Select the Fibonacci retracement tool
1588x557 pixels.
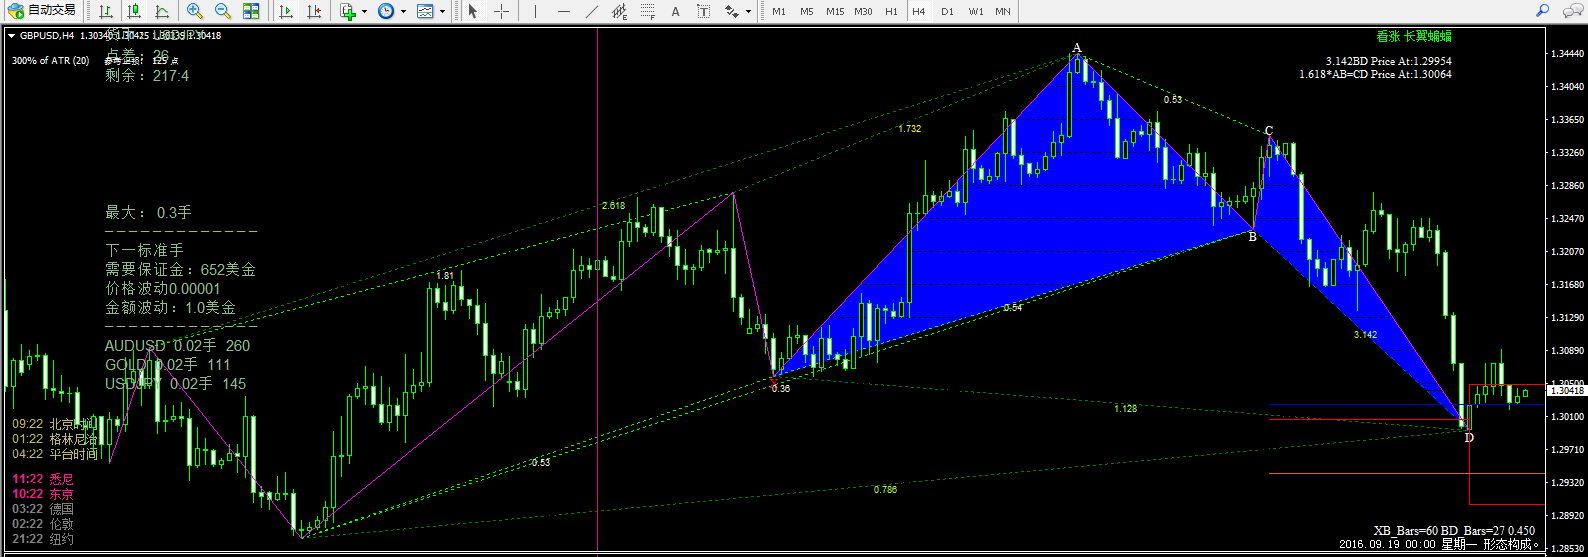click(x=647, y=11)
